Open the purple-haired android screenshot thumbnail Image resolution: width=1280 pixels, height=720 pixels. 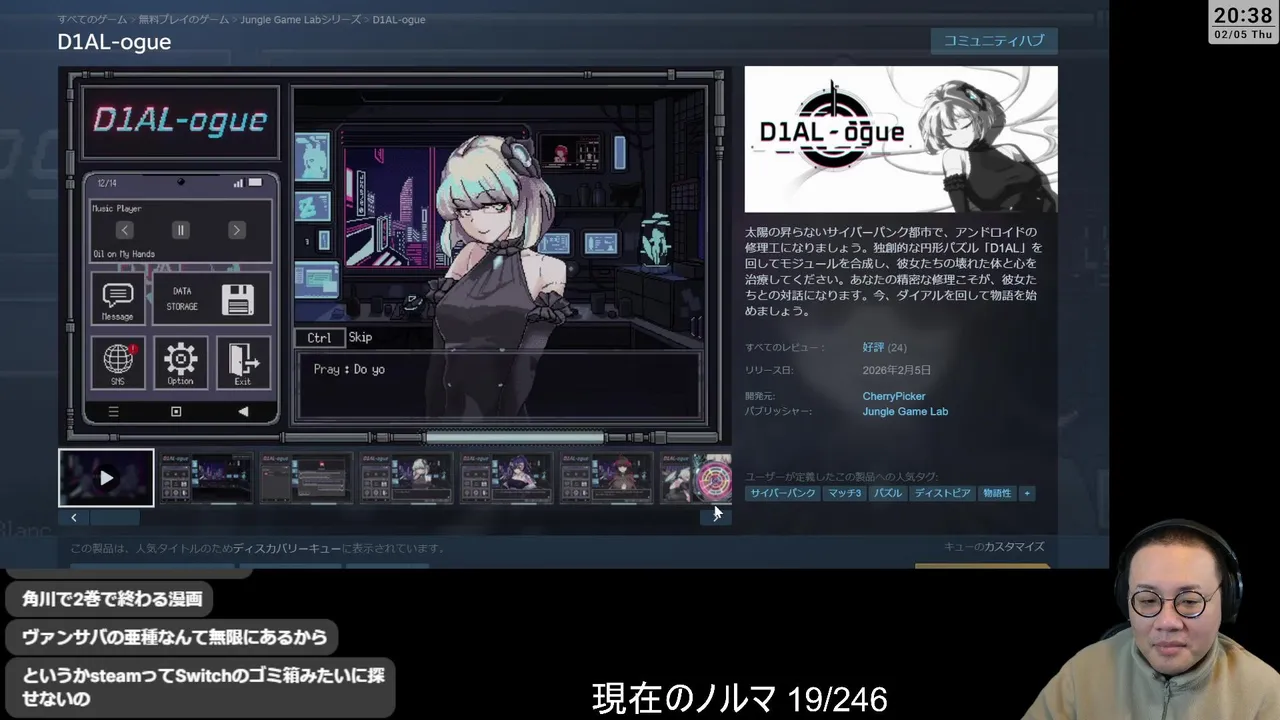pos(506,478)
